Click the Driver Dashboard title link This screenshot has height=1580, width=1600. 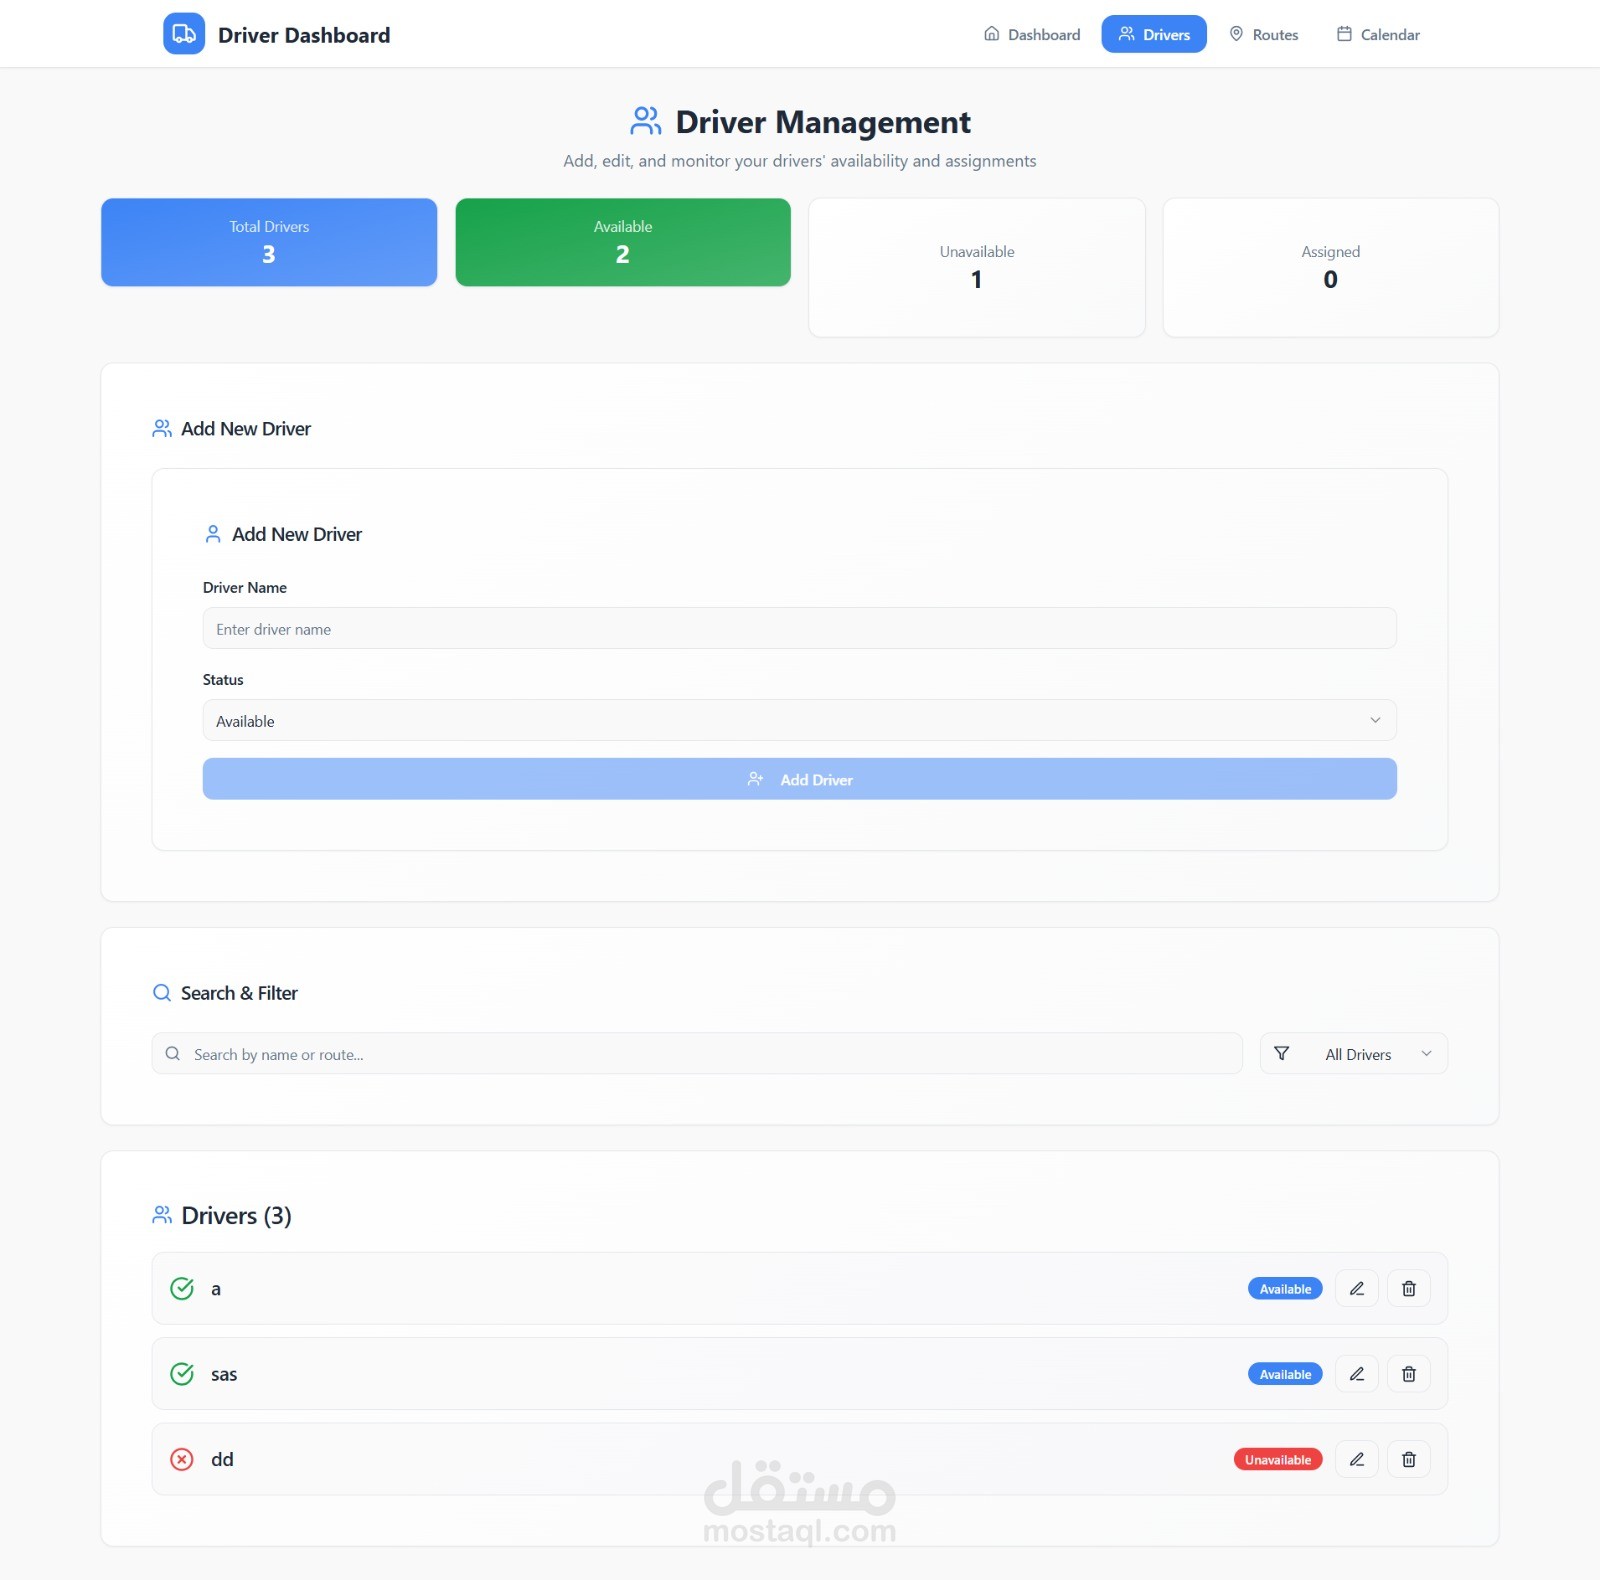[304, 35]
